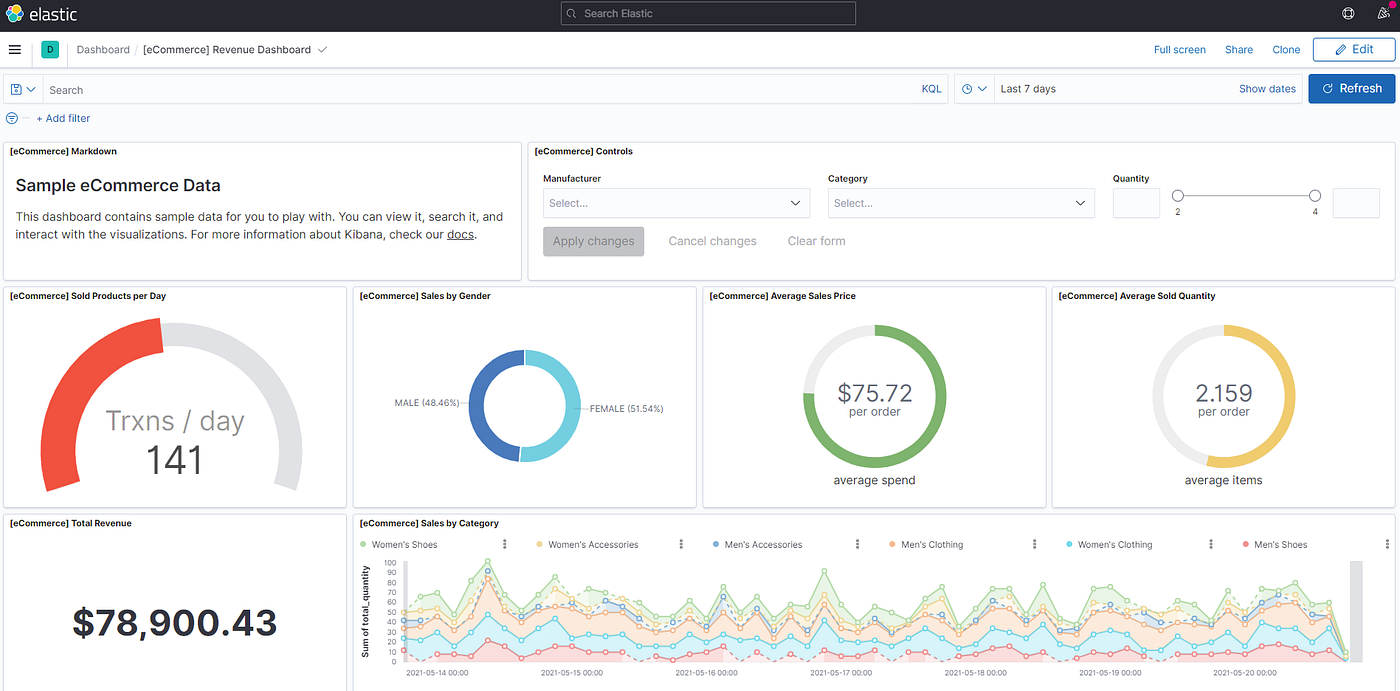Open the Category dropdown
1400x691 pixels.
[x=961, y=203]
